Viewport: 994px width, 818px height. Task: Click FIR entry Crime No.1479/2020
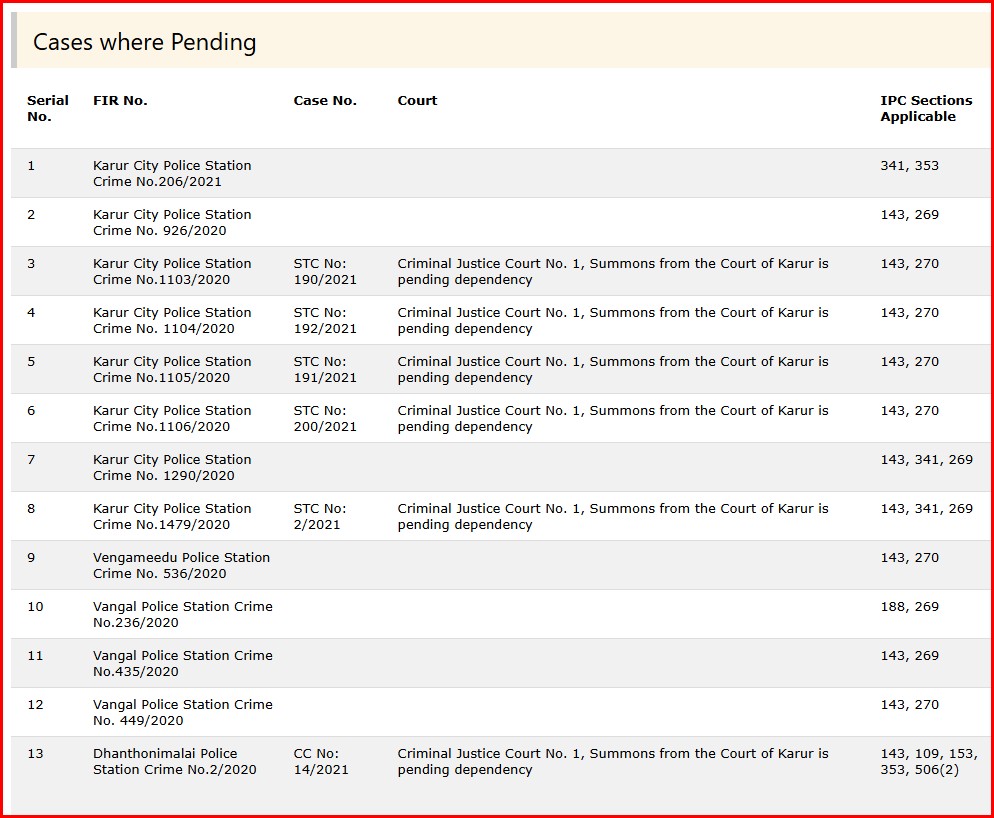[x=172, y=516]
